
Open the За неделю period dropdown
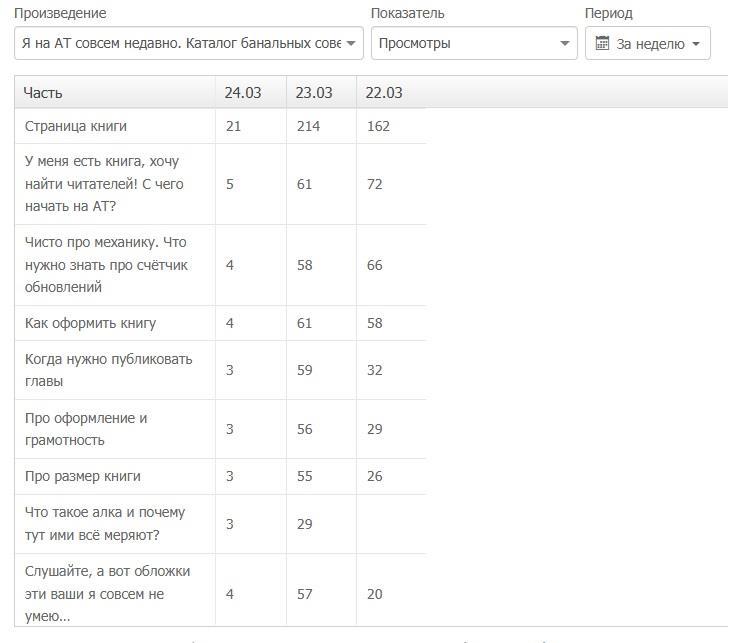tap(648, 44)
